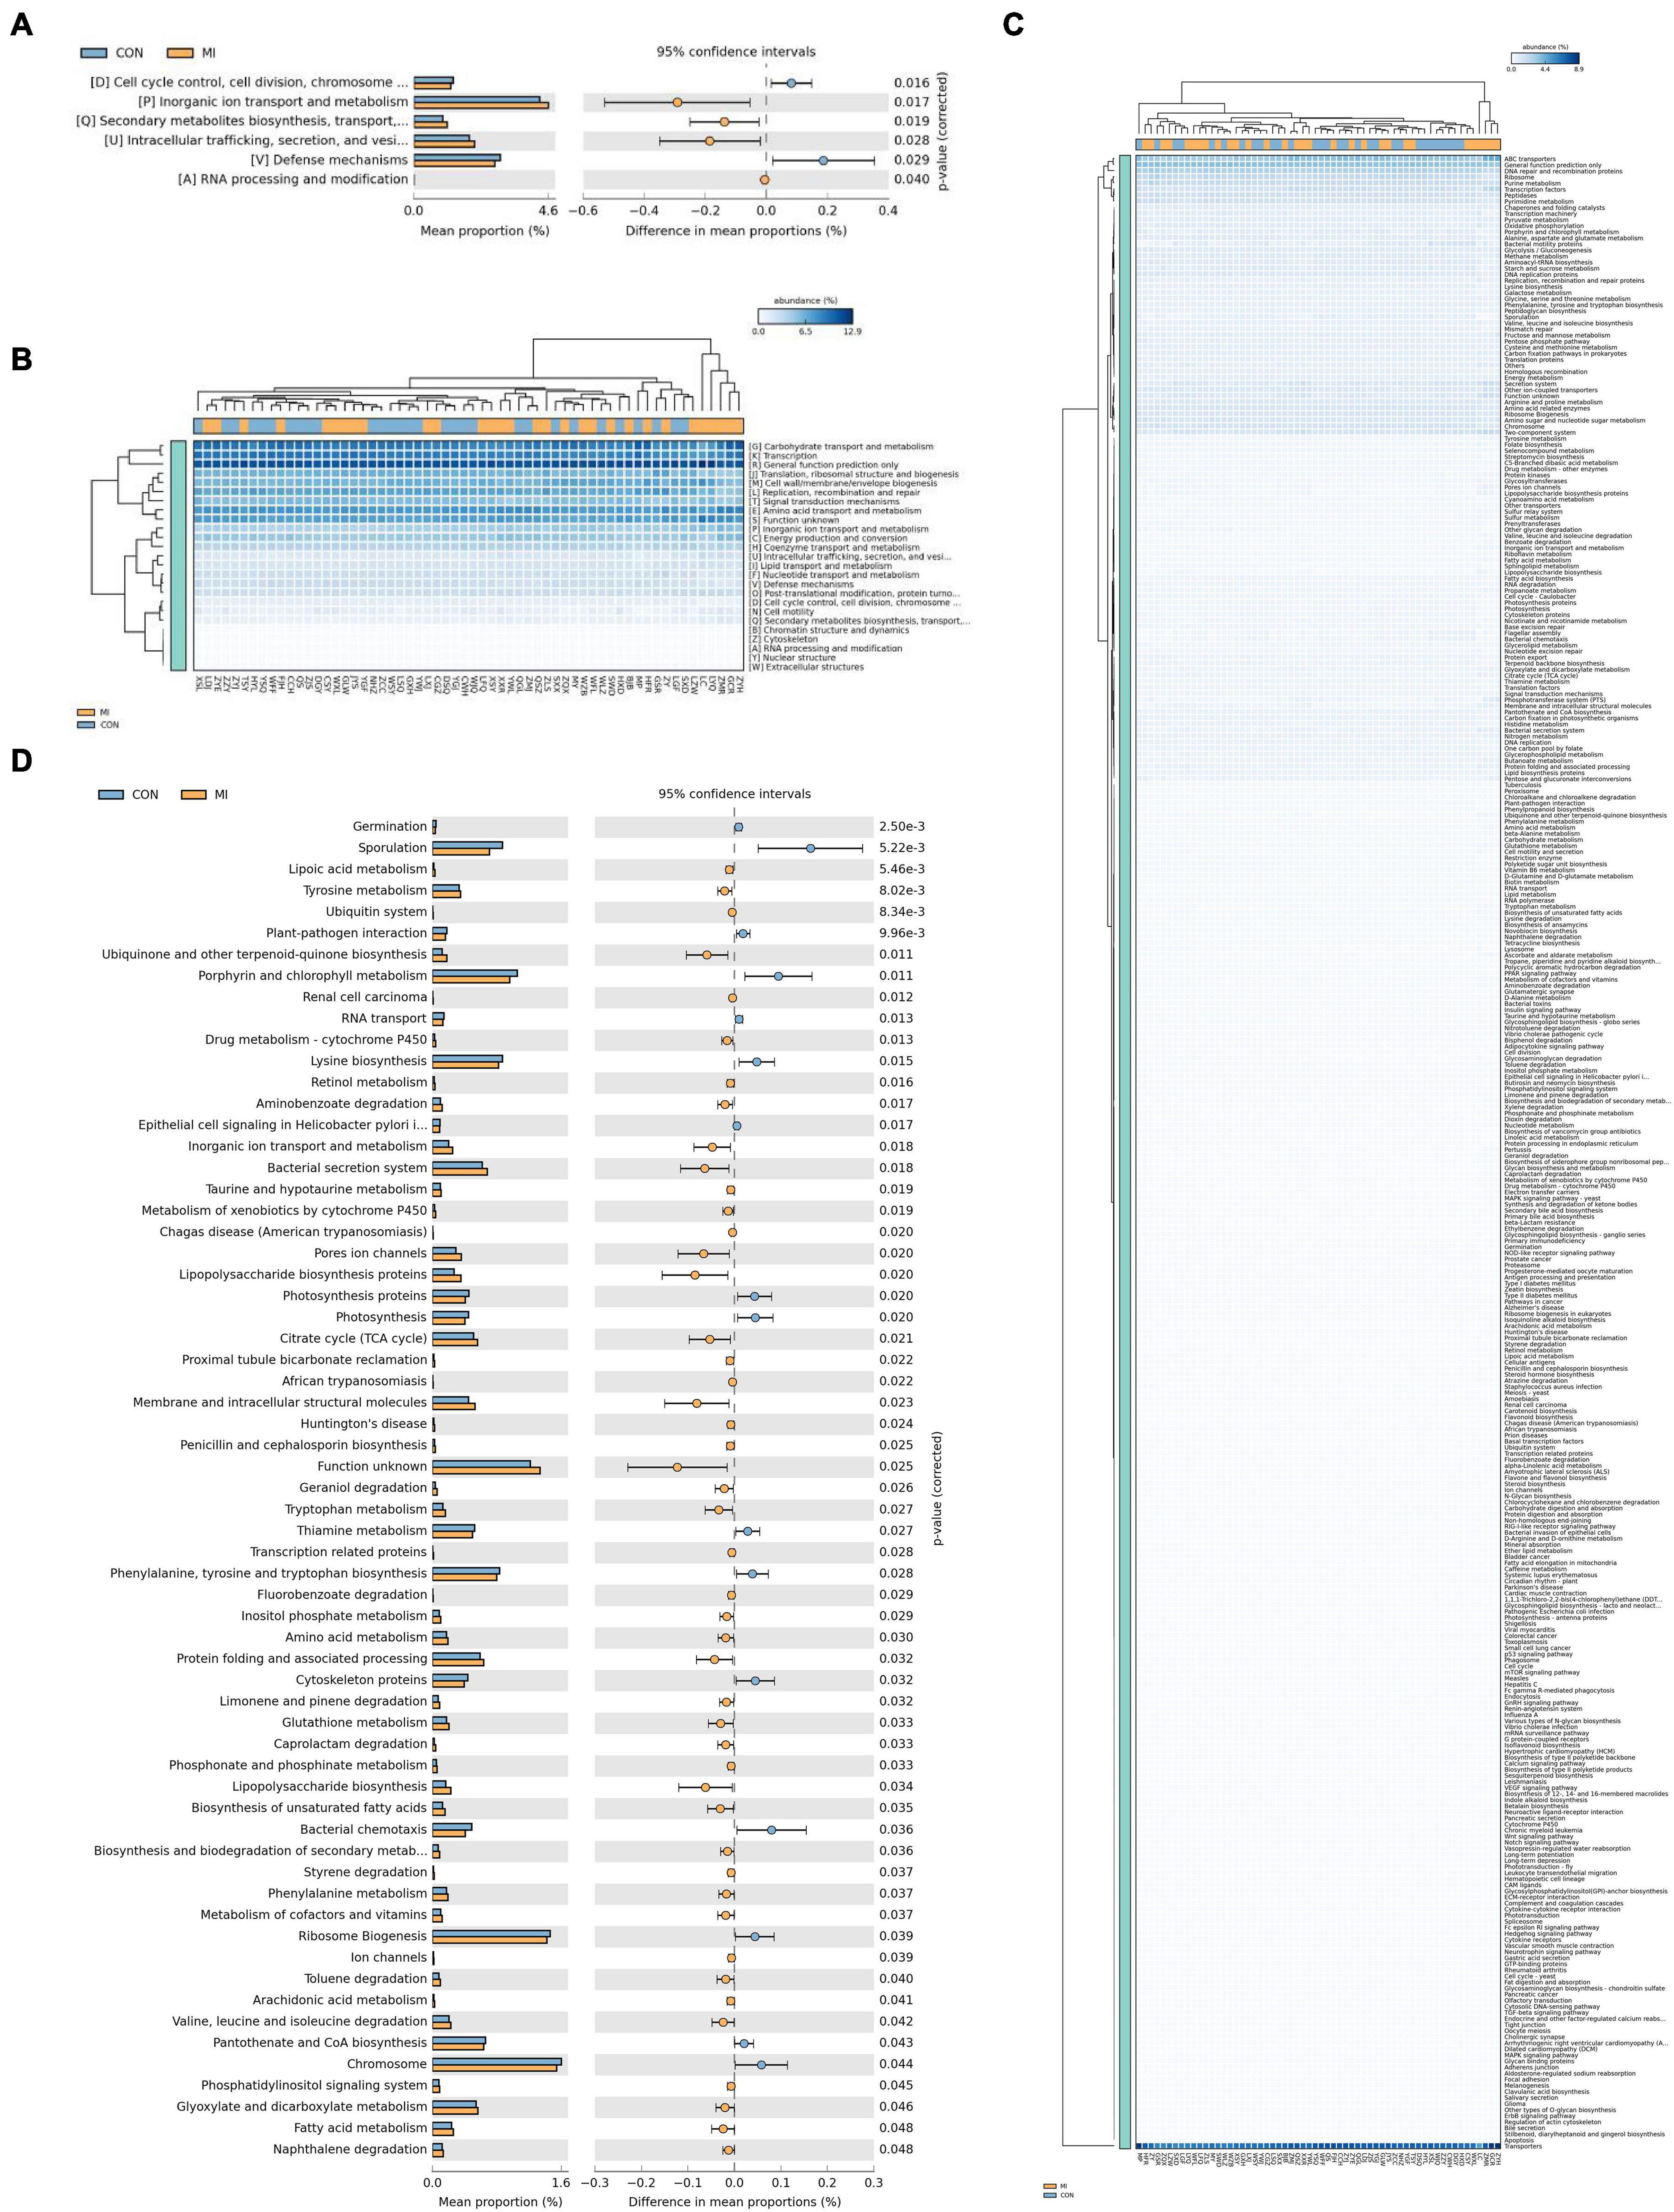The height and width of the screenshot is (2212, 1674).
Task: Click '[S] Function unknown' row label in panel B
Action: tap(794, 520)
